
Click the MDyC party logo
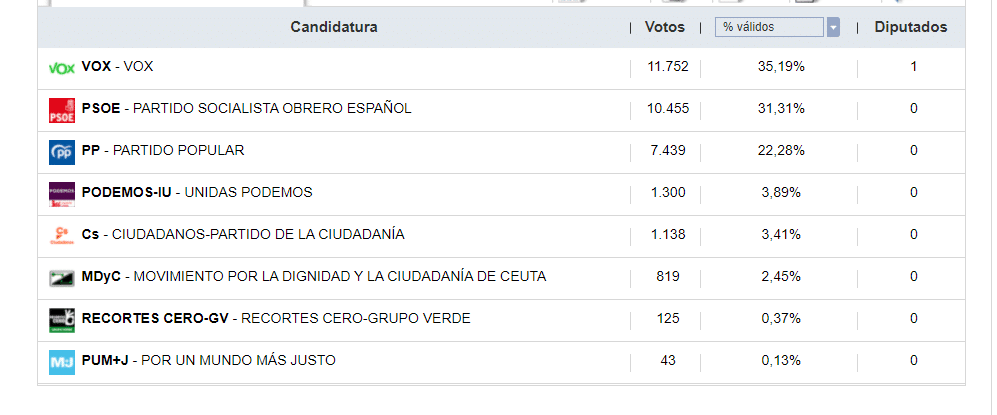pos(62,277)
